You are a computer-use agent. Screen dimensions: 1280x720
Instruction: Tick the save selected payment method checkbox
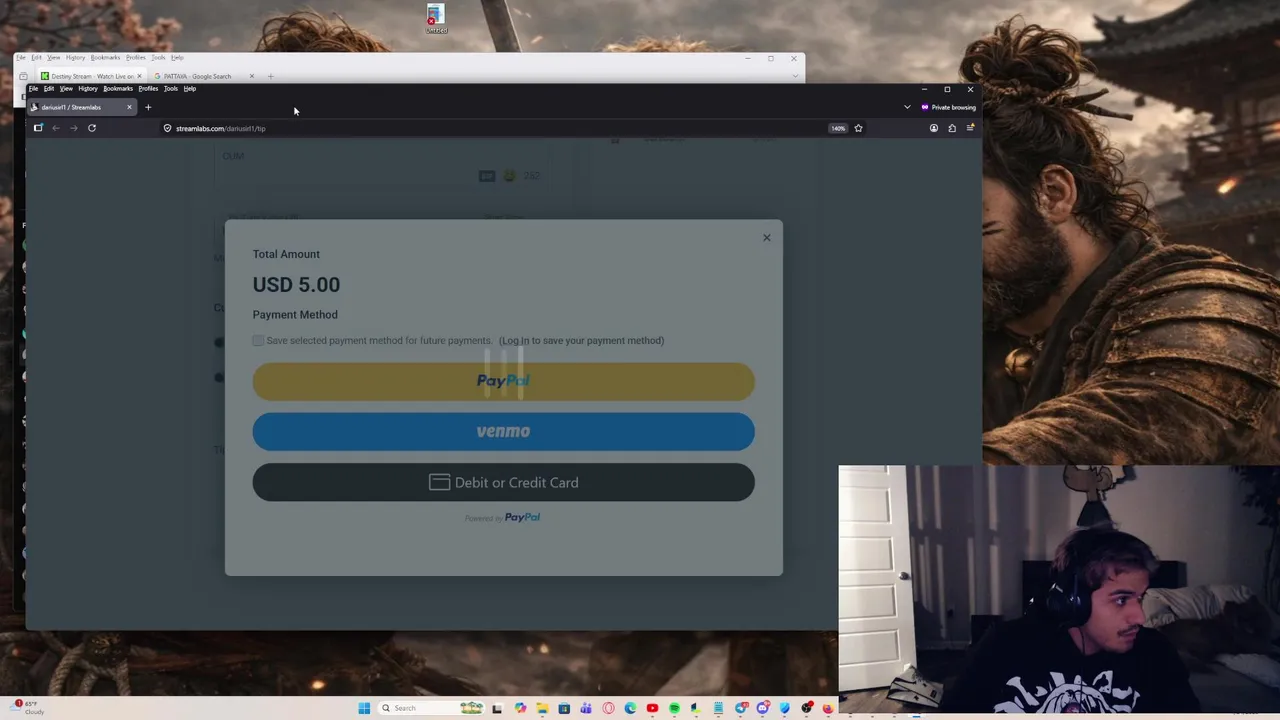click(x=258, y=341)
